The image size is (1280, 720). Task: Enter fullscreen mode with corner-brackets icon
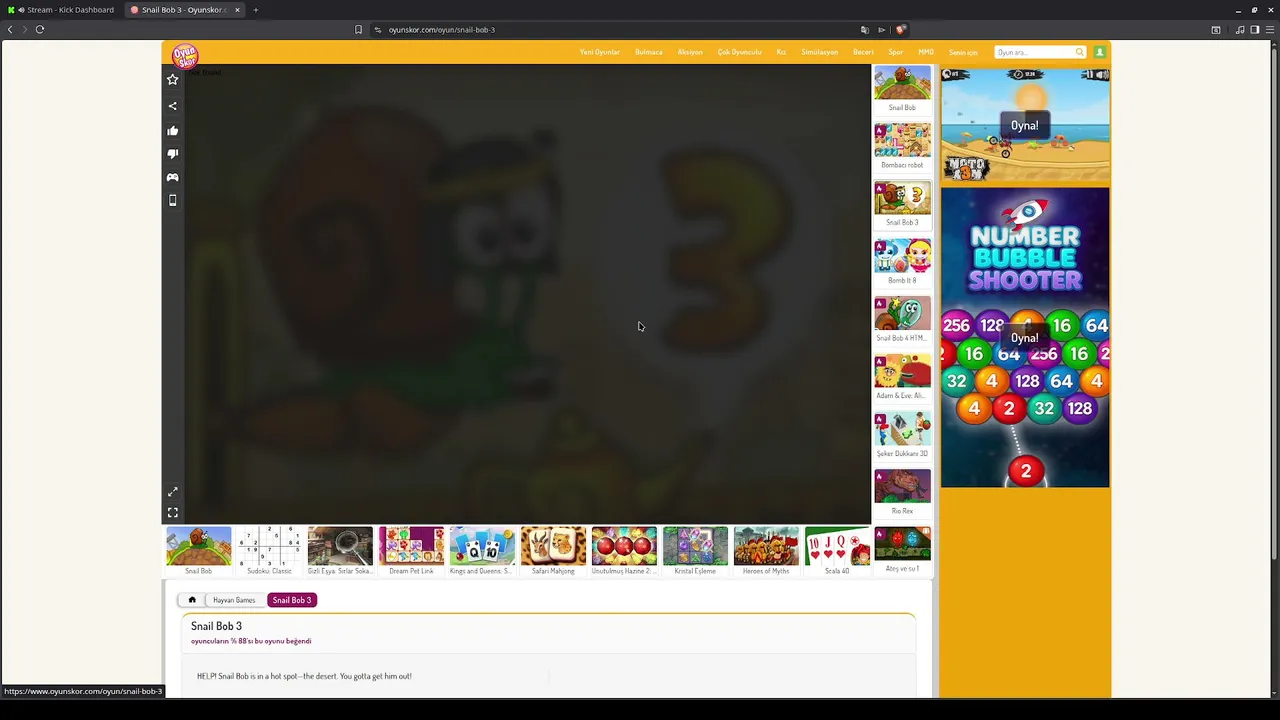(172, 513)
